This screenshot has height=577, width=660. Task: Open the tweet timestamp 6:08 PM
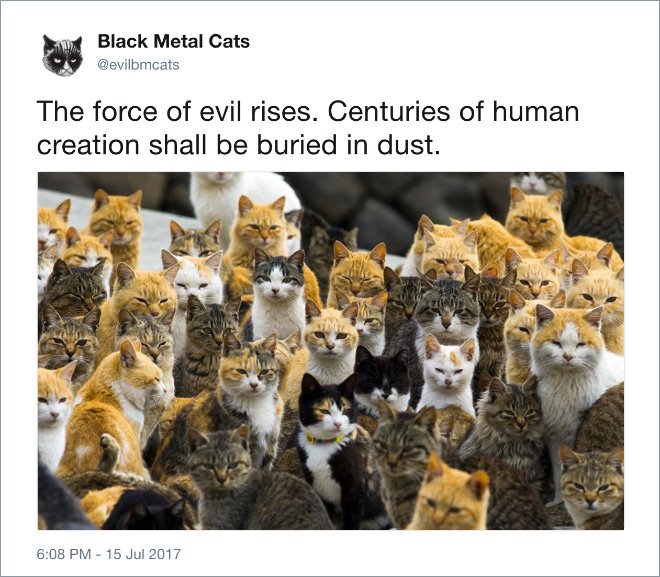click(x=64, y=553)
